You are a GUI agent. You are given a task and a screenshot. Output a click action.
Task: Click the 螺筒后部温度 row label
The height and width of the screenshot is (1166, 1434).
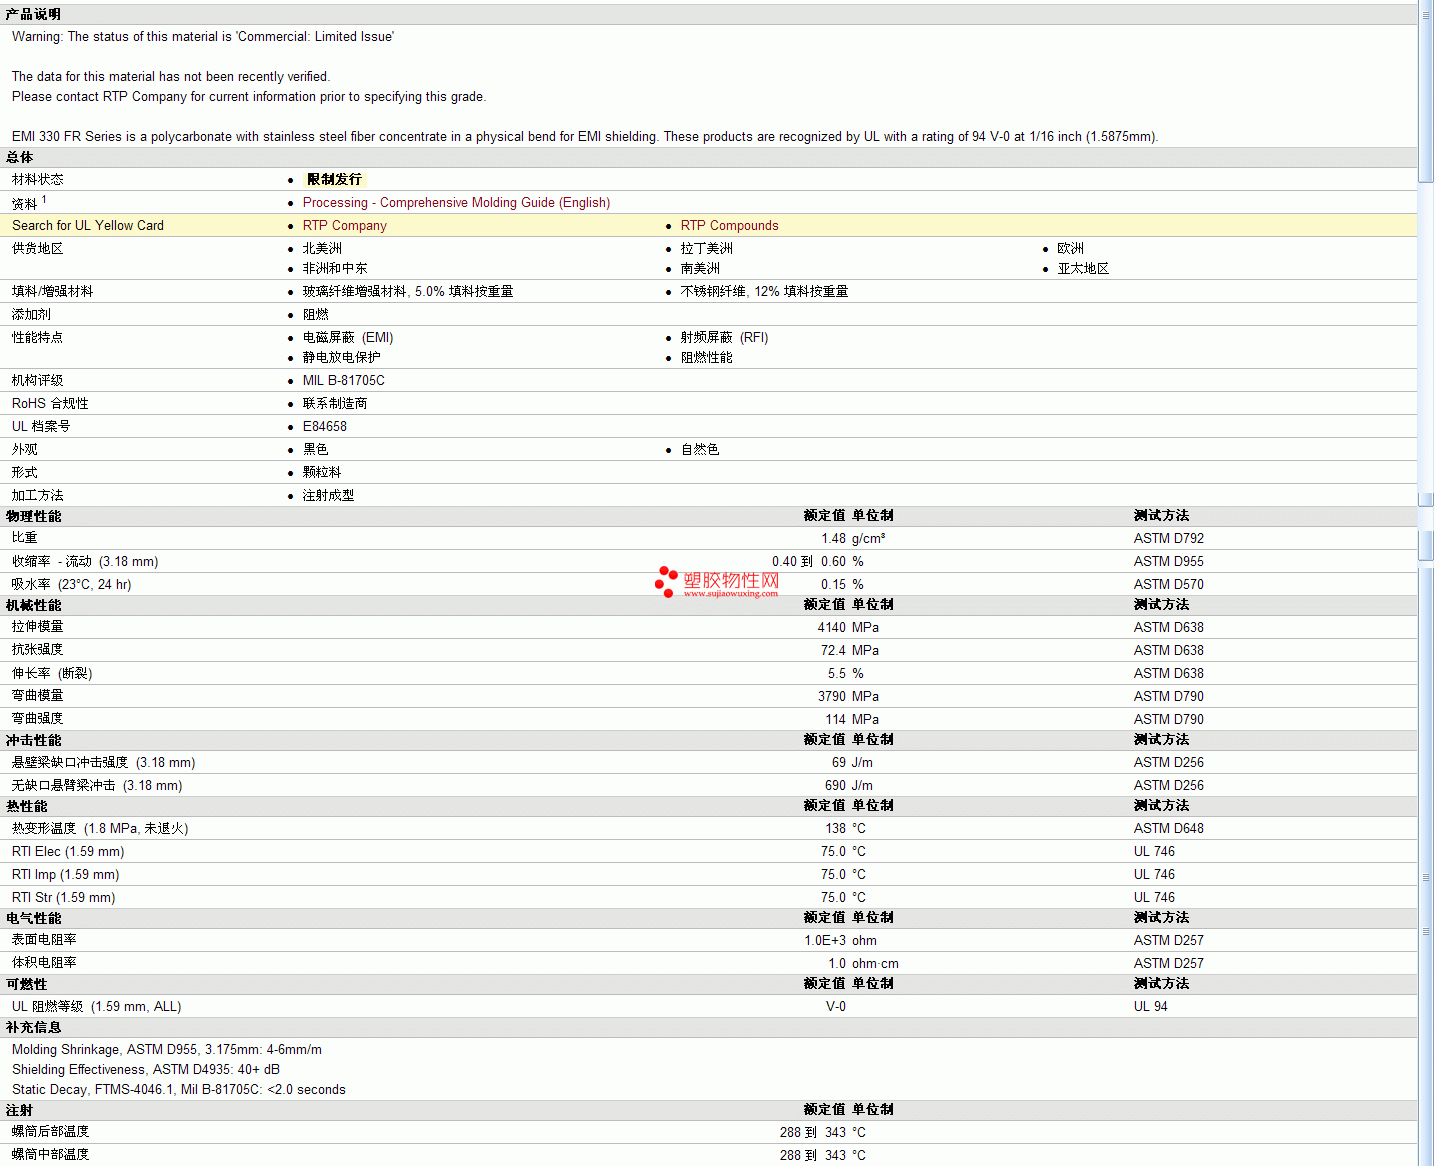click(50, 1131)
